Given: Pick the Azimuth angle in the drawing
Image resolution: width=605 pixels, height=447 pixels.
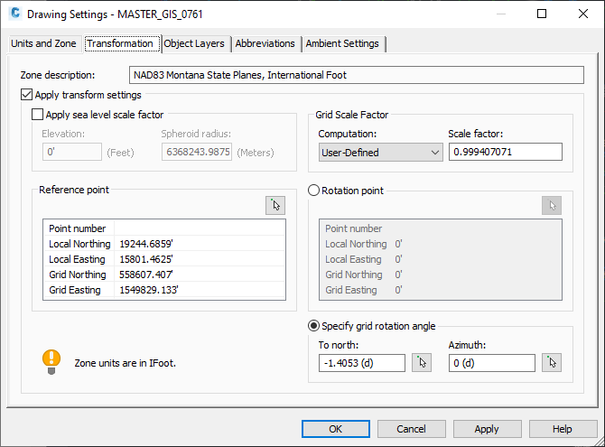Looking at the screenshot, I should [551, 363].
